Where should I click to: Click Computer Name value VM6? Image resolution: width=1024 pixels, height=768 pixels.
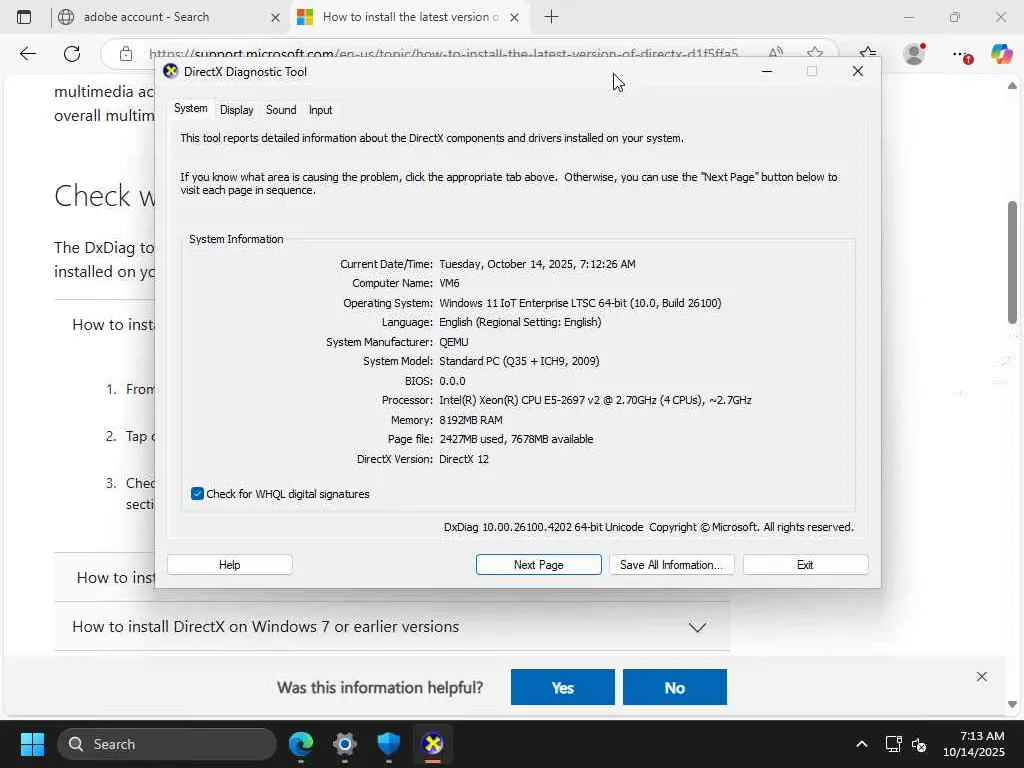[x=449, y=283]
